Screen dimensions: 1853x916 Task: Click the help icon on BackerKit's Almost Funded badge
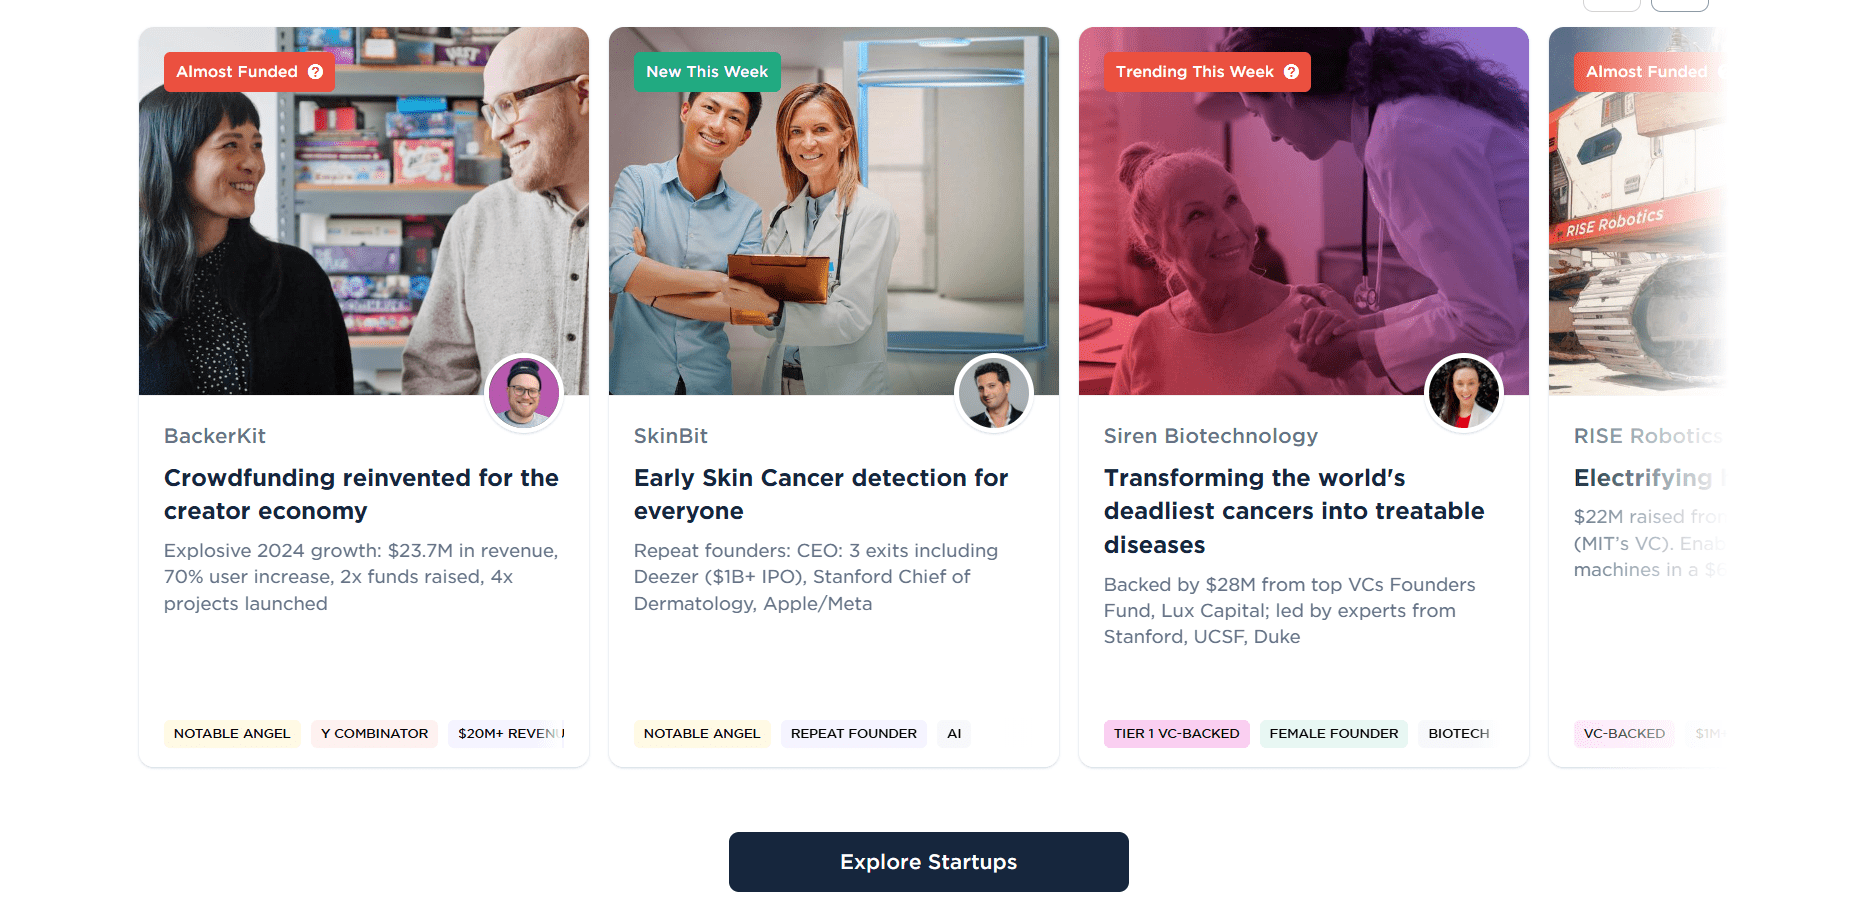coord(315,72)
